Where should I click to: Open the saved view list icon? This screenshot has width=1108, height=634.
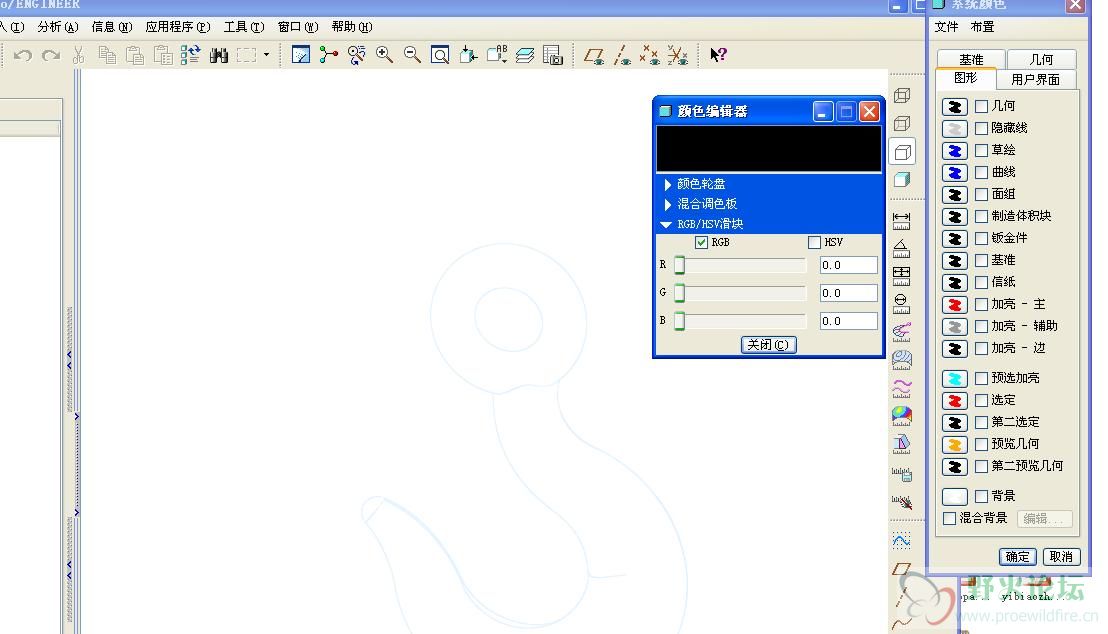(x=497, y=54)
